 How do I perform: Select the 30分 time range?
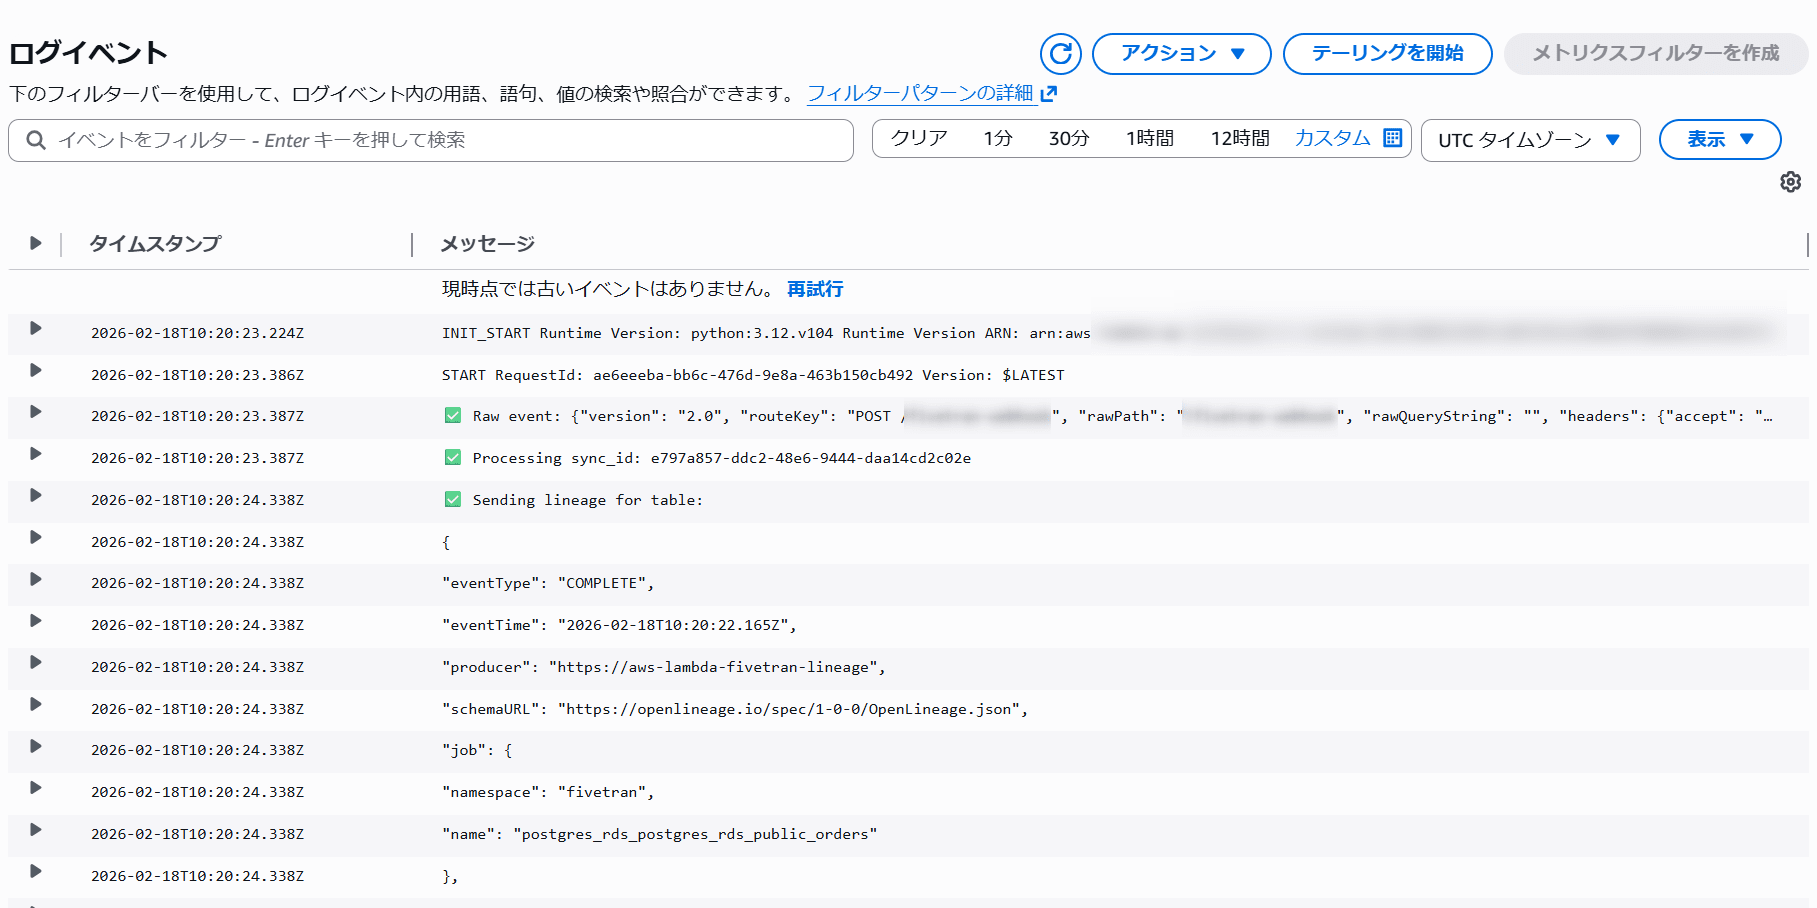pyautogui.click(x=1068, y=138)
